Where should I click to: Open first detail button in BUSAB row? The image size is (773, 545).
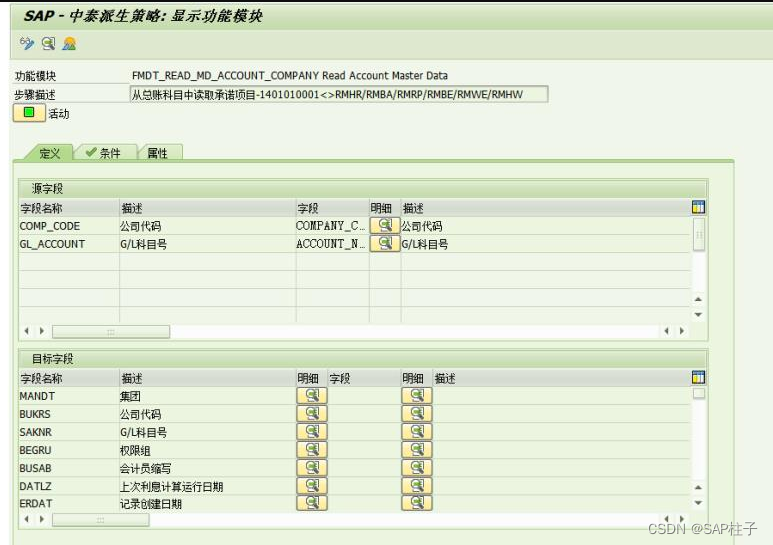(312, 467)
